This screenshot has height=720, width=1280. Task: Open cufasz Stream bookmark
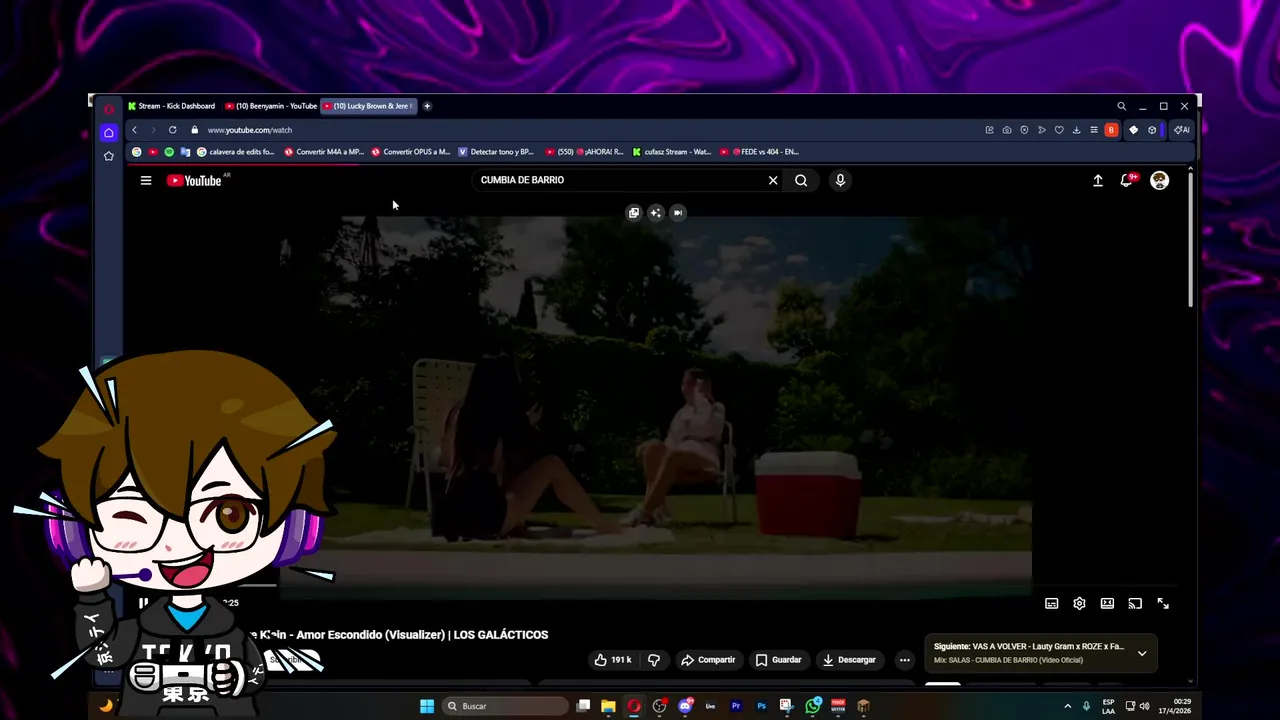tap(672, 152)
